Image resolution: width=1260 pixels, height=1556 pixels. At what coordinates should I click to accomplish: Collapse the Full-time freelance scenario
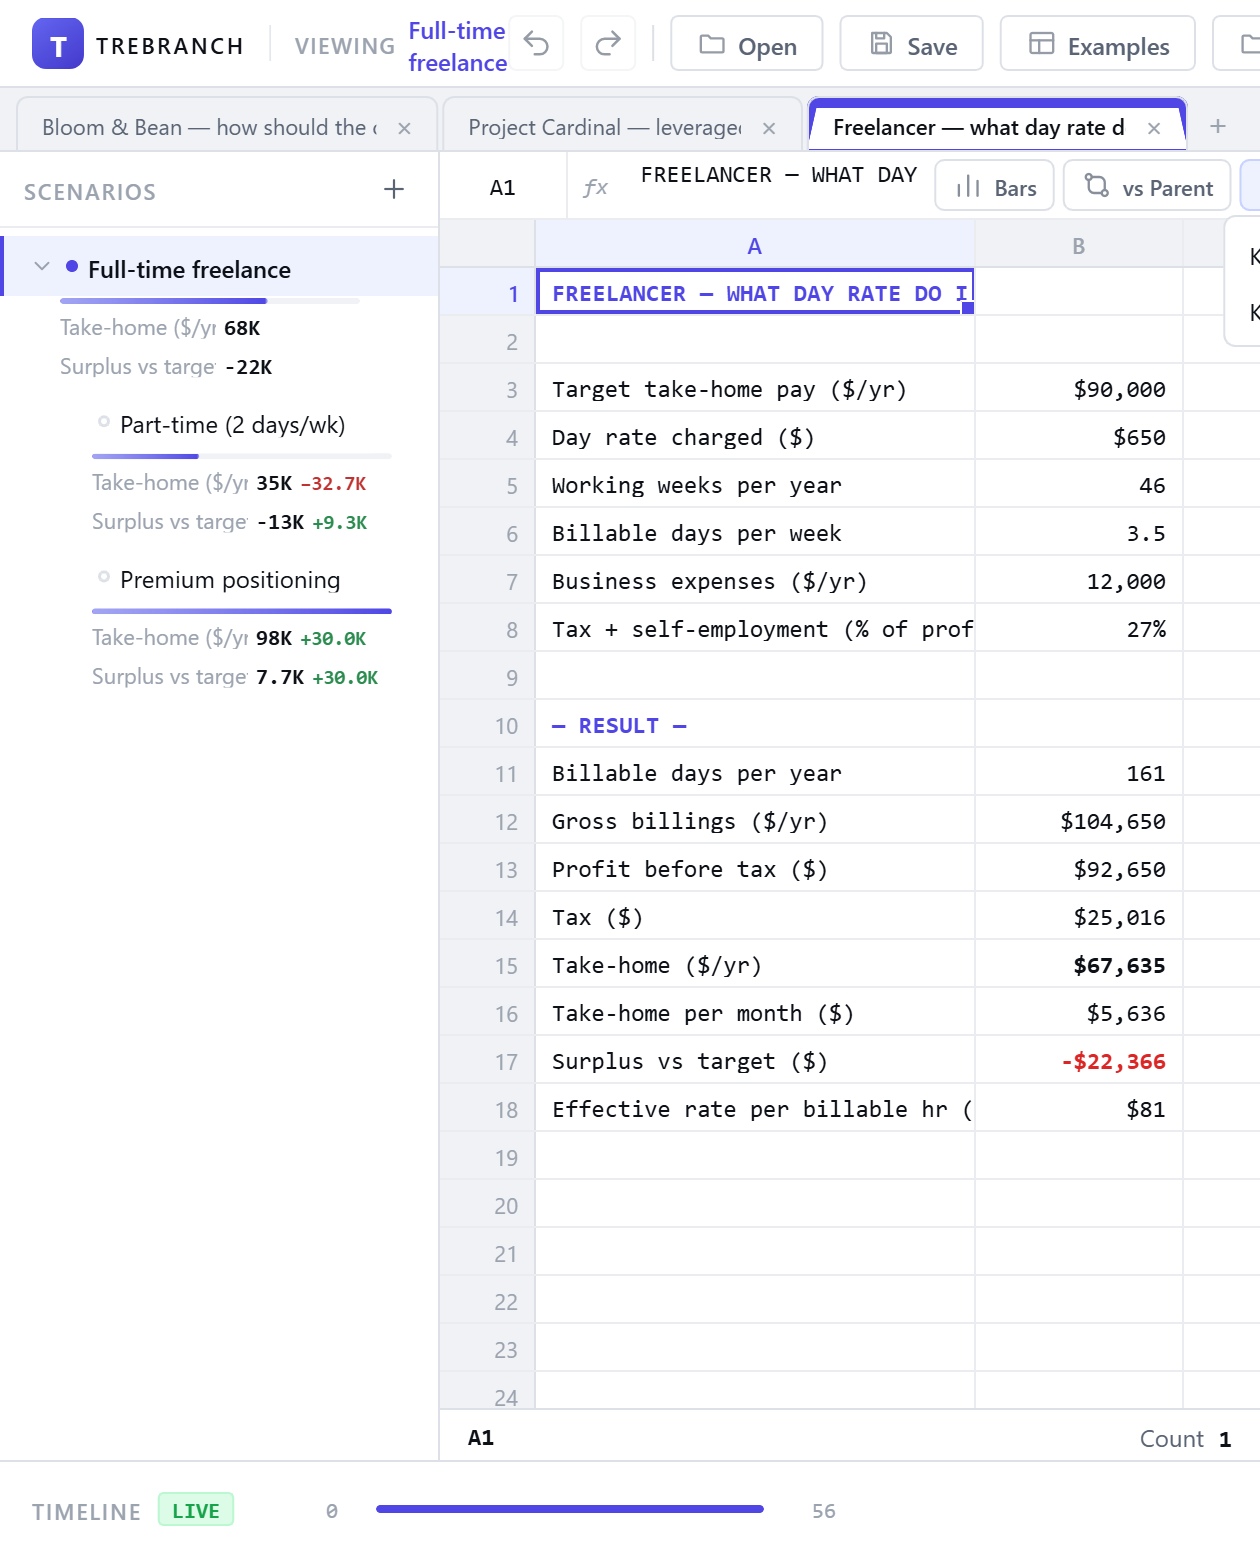(x=42, y=266)
